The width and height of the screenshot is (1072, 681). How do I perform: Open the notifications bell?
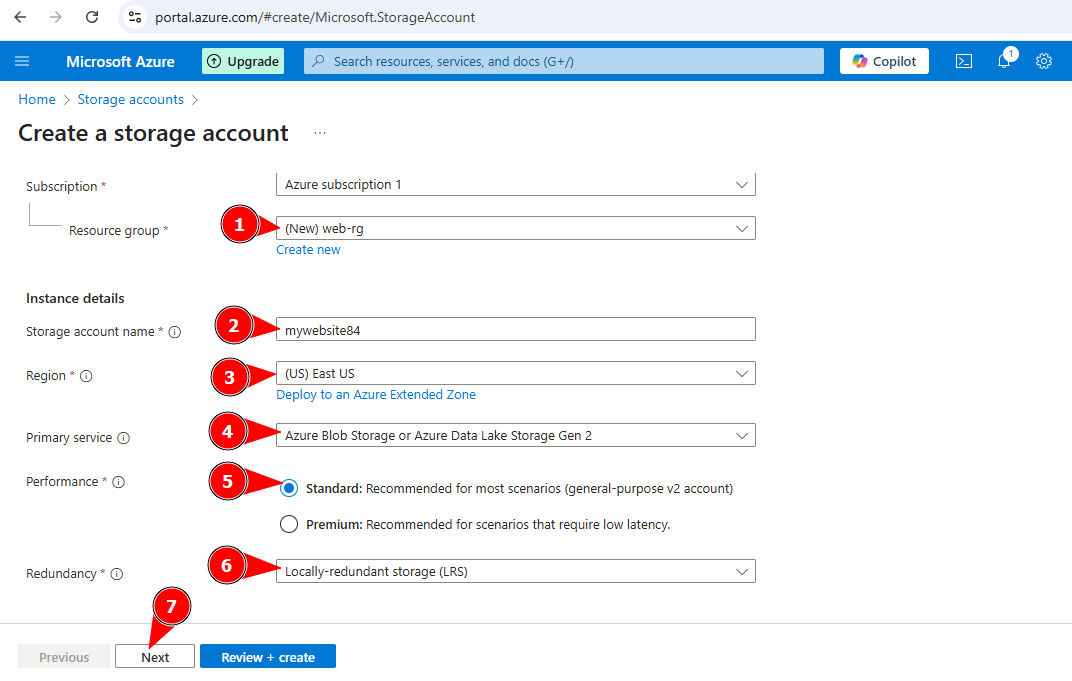[1004, 60]
